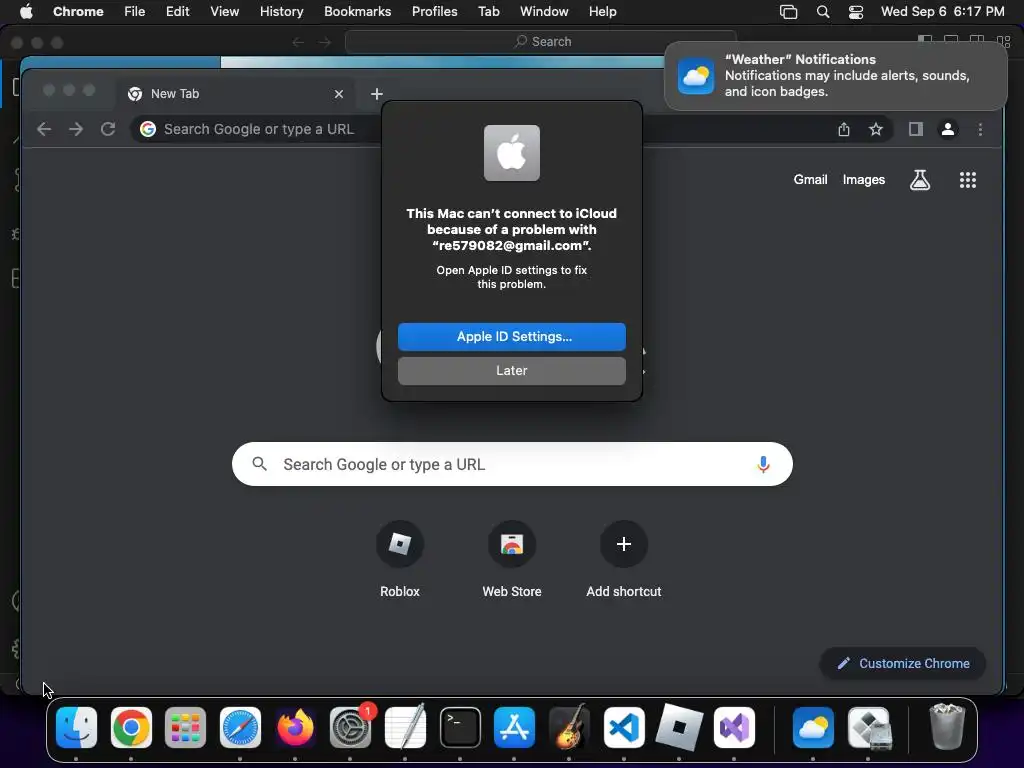Image resolution: width=1024 pixels, height=768 pixels.
Task: Open Gmail link on New Tab
Action: pos(810,180)
